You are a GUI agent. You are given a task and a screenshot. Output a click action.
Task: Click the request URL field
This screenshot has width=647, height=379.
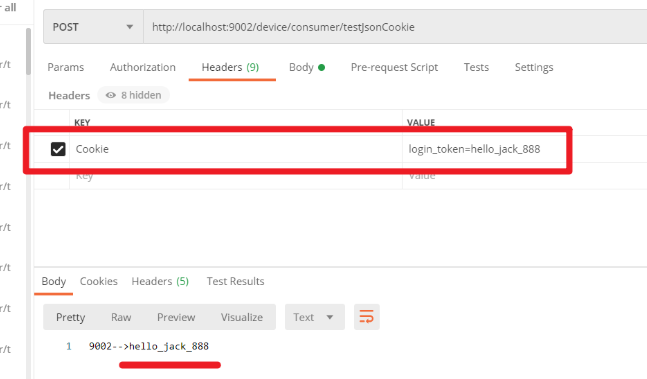click(395, 27)
